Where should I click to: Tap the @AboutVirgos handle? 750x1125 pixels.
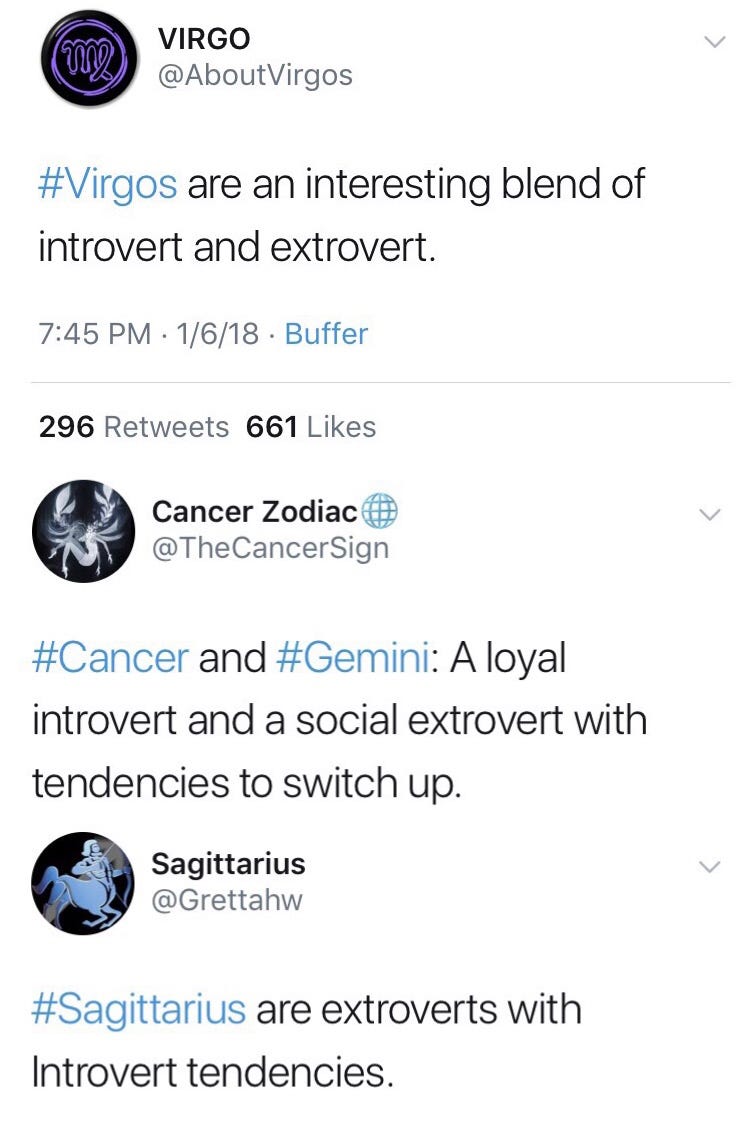point(255,76)
